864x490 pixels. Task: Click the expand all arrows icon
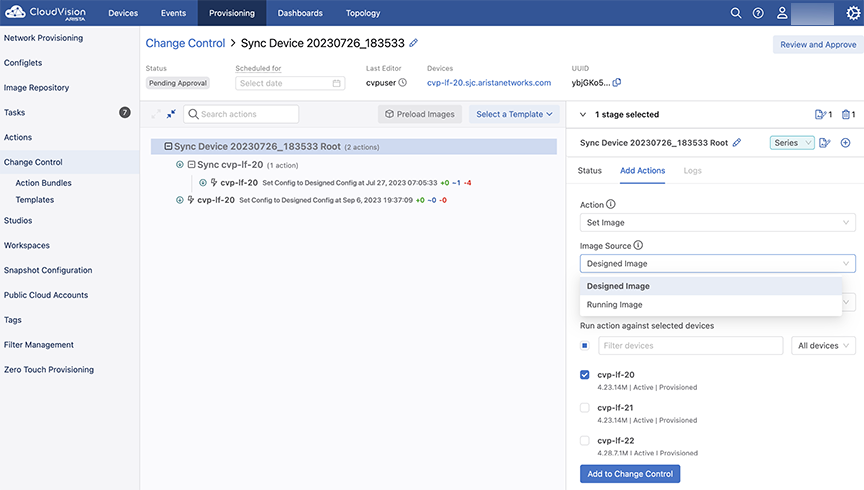156,114
